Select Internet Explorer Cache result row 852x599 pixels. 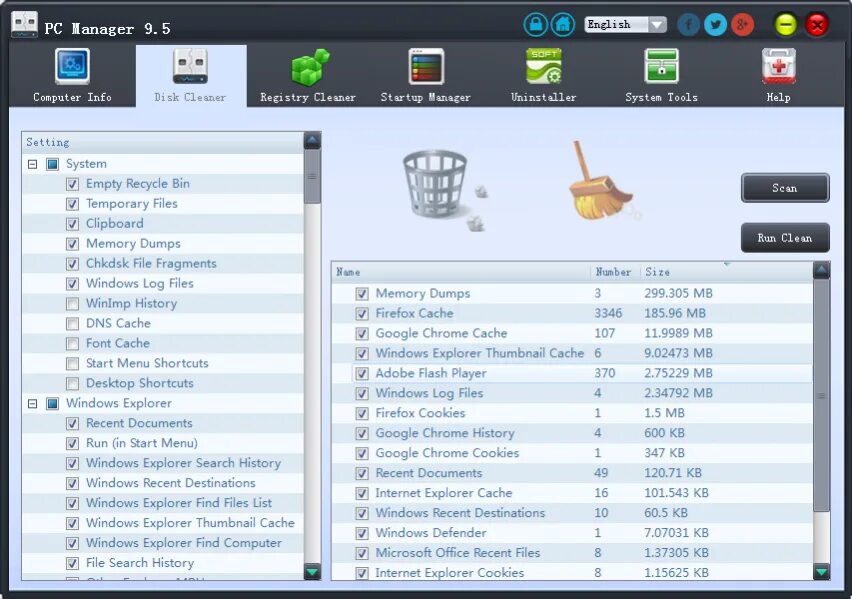572,493
